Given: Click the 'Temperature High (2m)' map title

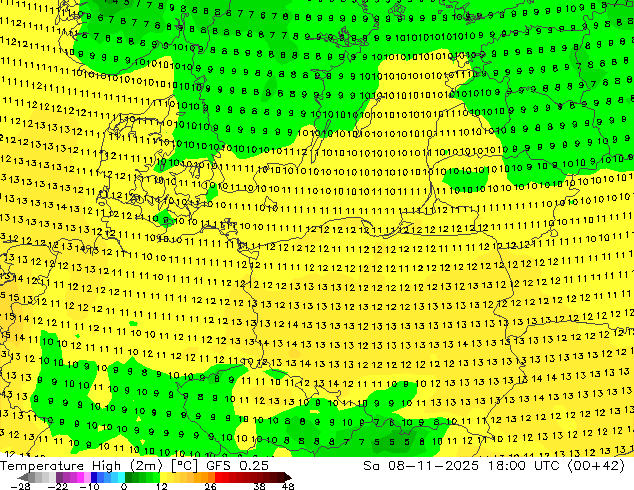Looking at the screenshot, I should pyautogui.click(x=81, y=466).
